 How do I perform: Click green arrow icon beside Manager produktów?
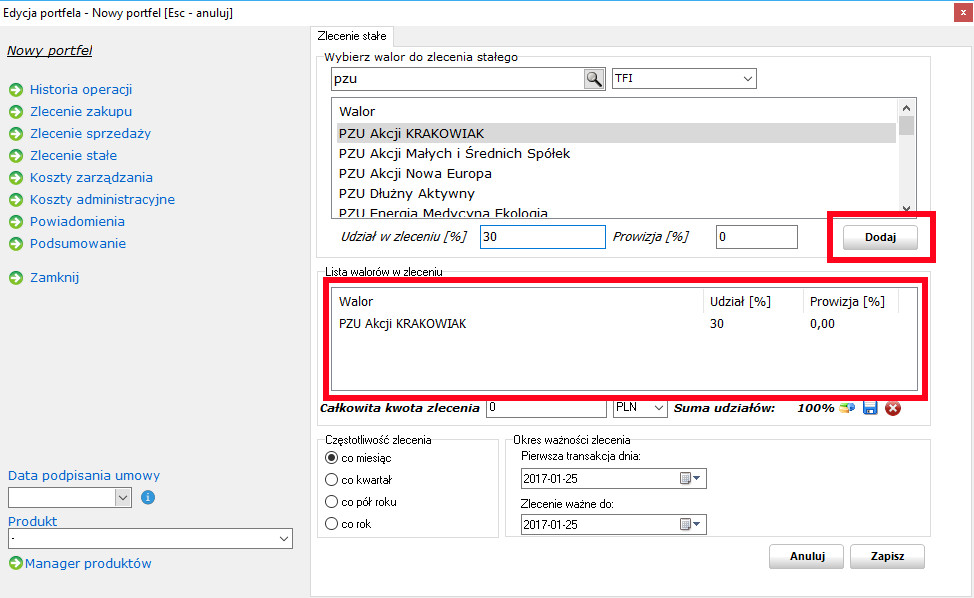tap(15, 564)
